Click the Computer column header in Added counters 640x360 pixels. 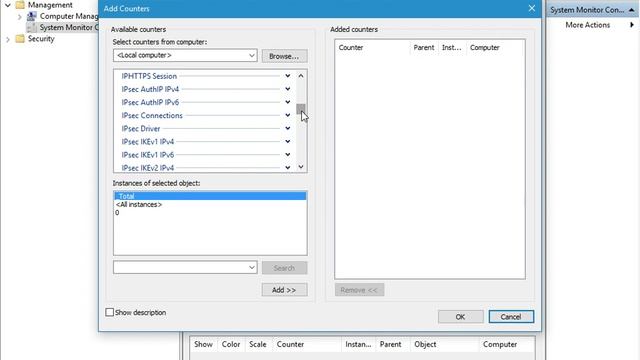point(484,47)
